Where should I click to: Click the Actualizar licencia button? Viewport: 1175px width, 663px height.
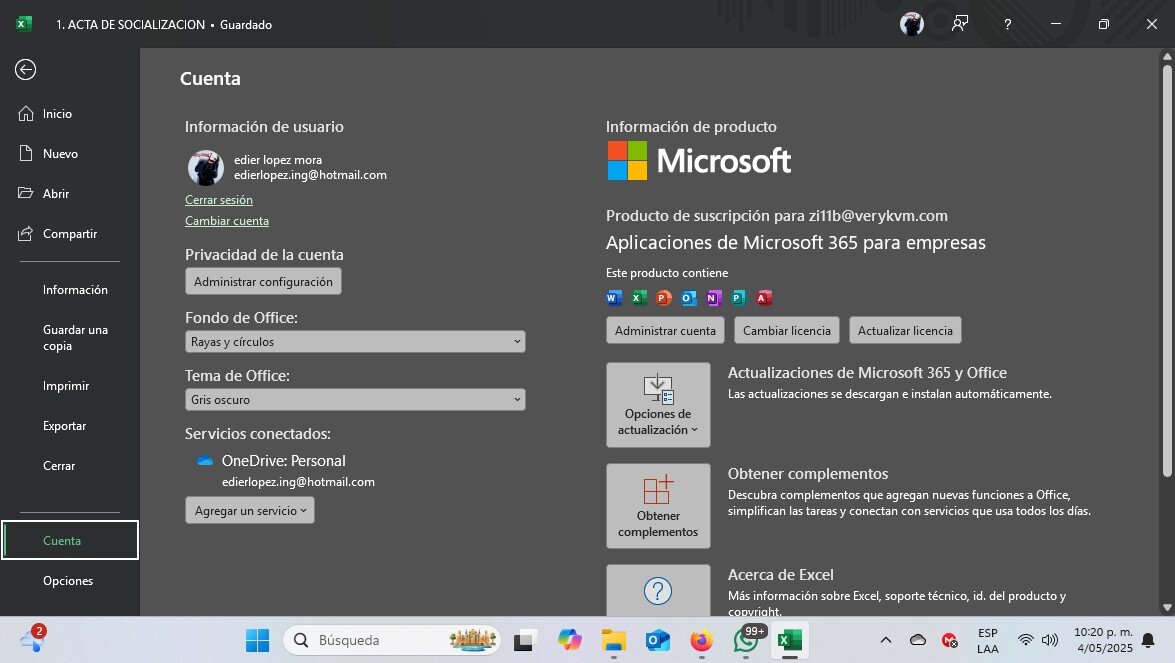[x=905, y=330]
